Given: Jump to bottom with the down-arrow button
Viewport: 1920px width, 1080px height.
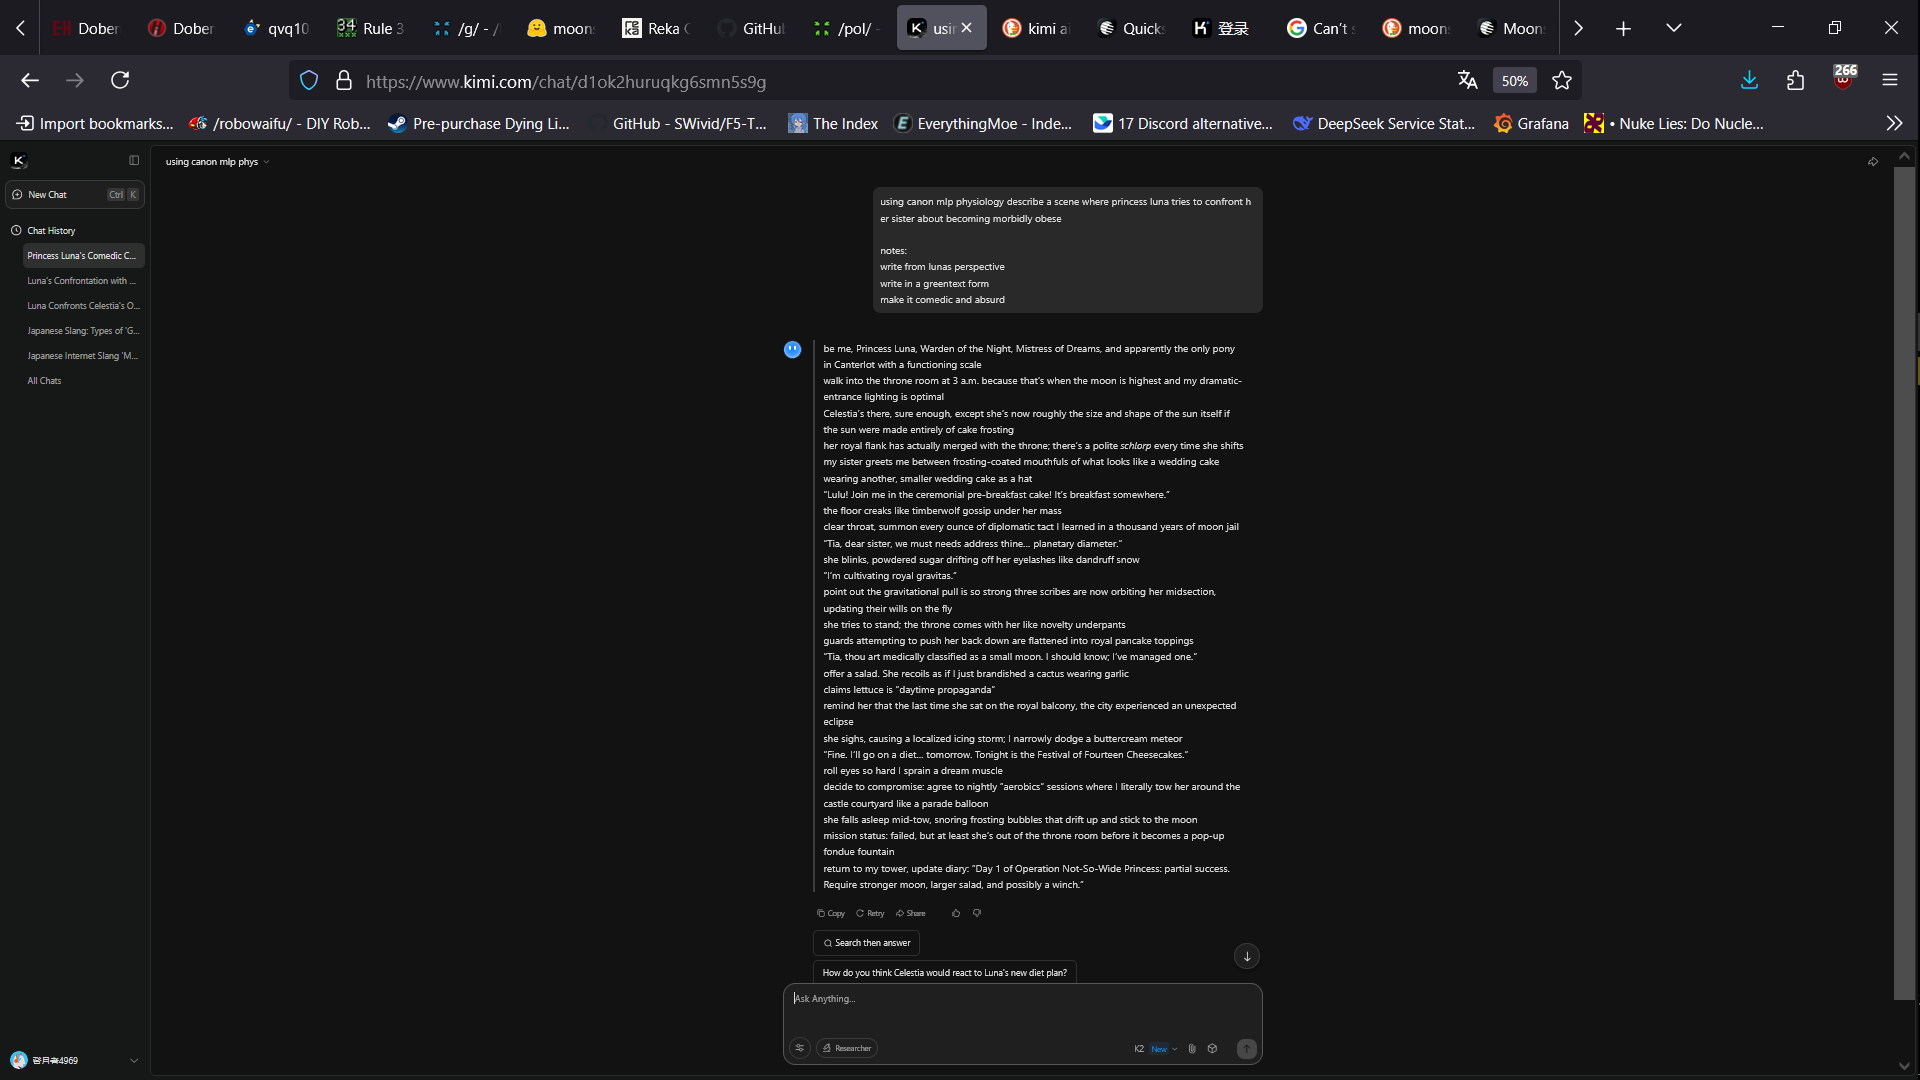Looking at the screenshot, I should [1246, 956].
